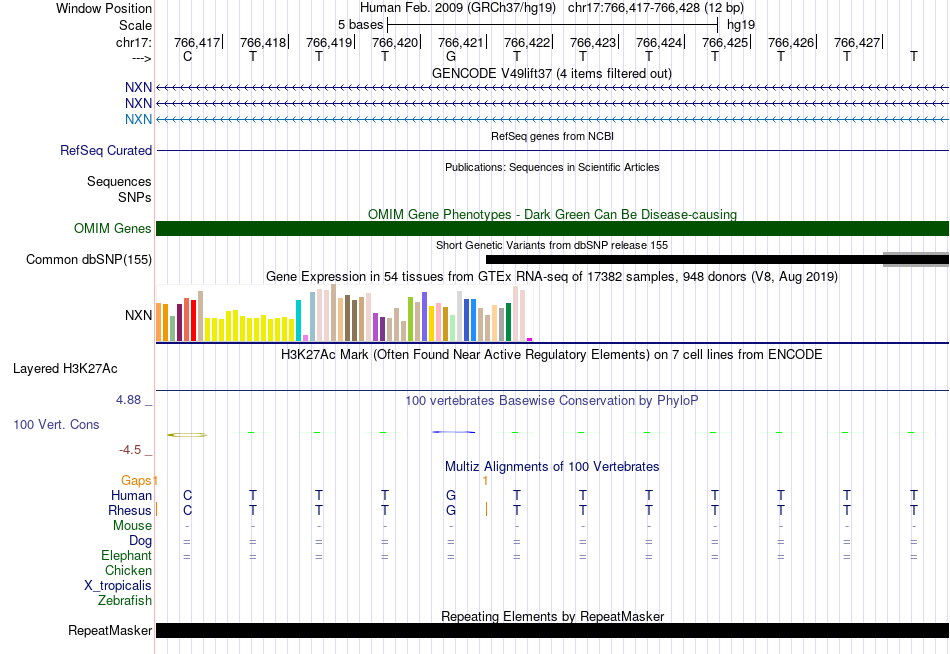Select the Human species label
The width and height of the screenshot is (950, 654).
pos(131,496)
